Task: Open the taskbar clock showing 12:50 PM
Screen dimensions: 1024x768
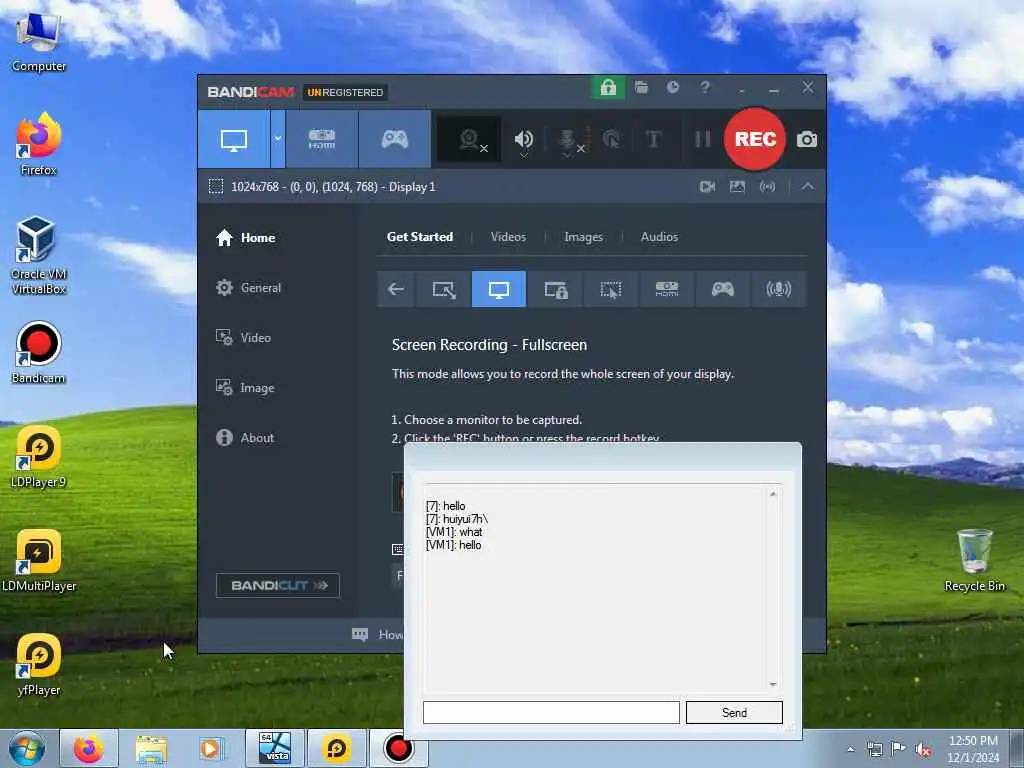Action: [x=973, y=749]
